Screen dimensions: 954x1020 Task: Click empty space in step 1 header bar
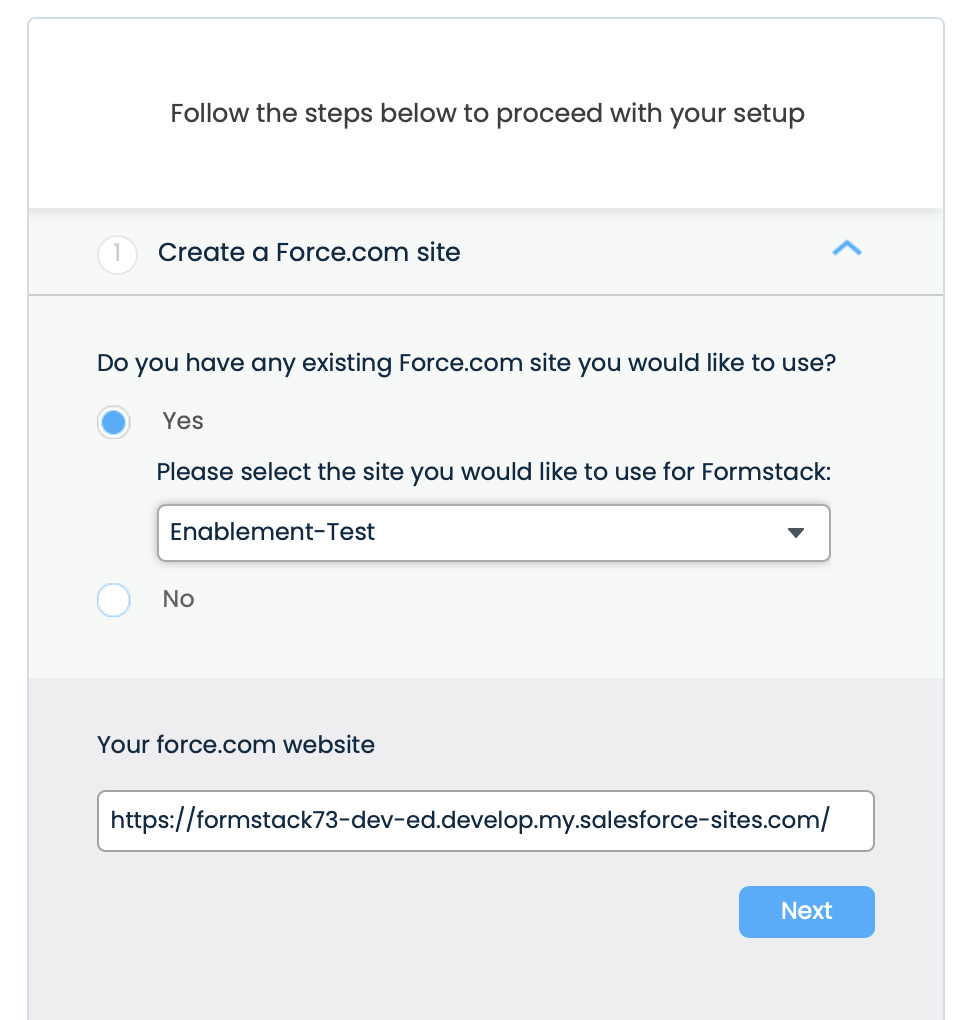point(640,252)
